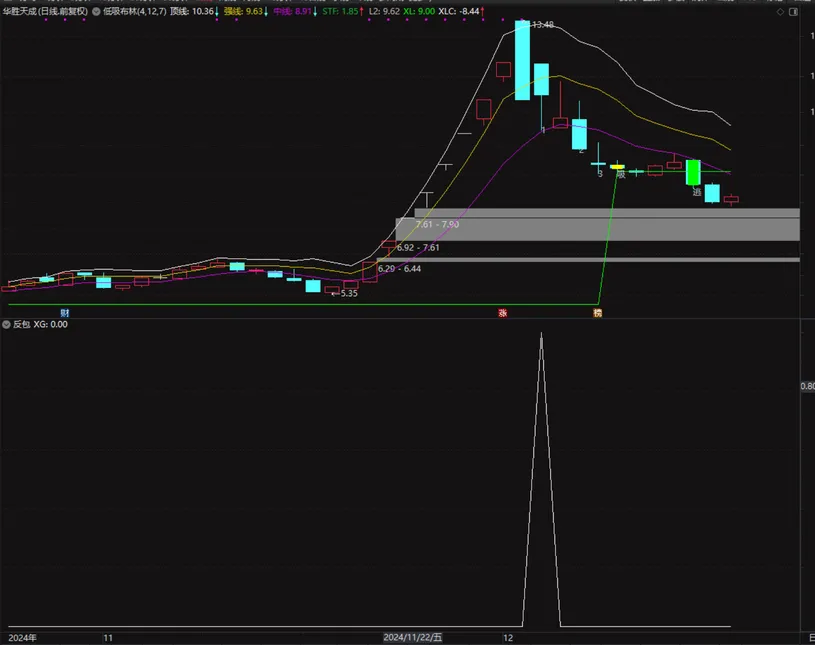
Task: Click the 2024/11/22 date marker on axis
Action: point(413,638)
